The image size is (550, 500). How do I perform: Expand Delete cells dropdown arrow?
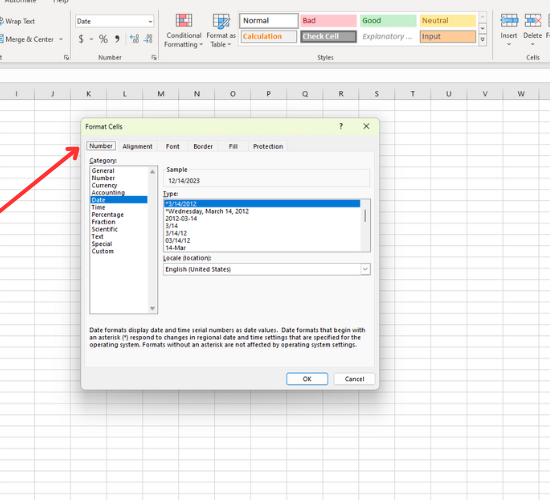pos(532,45)
